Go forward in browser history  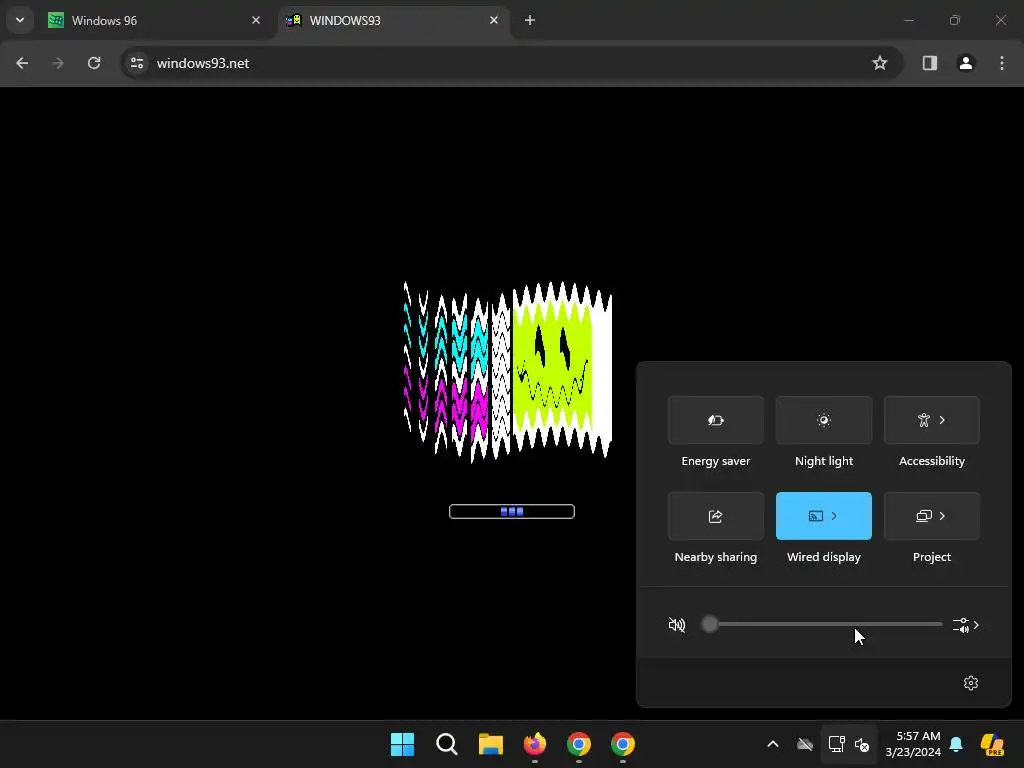58,63
